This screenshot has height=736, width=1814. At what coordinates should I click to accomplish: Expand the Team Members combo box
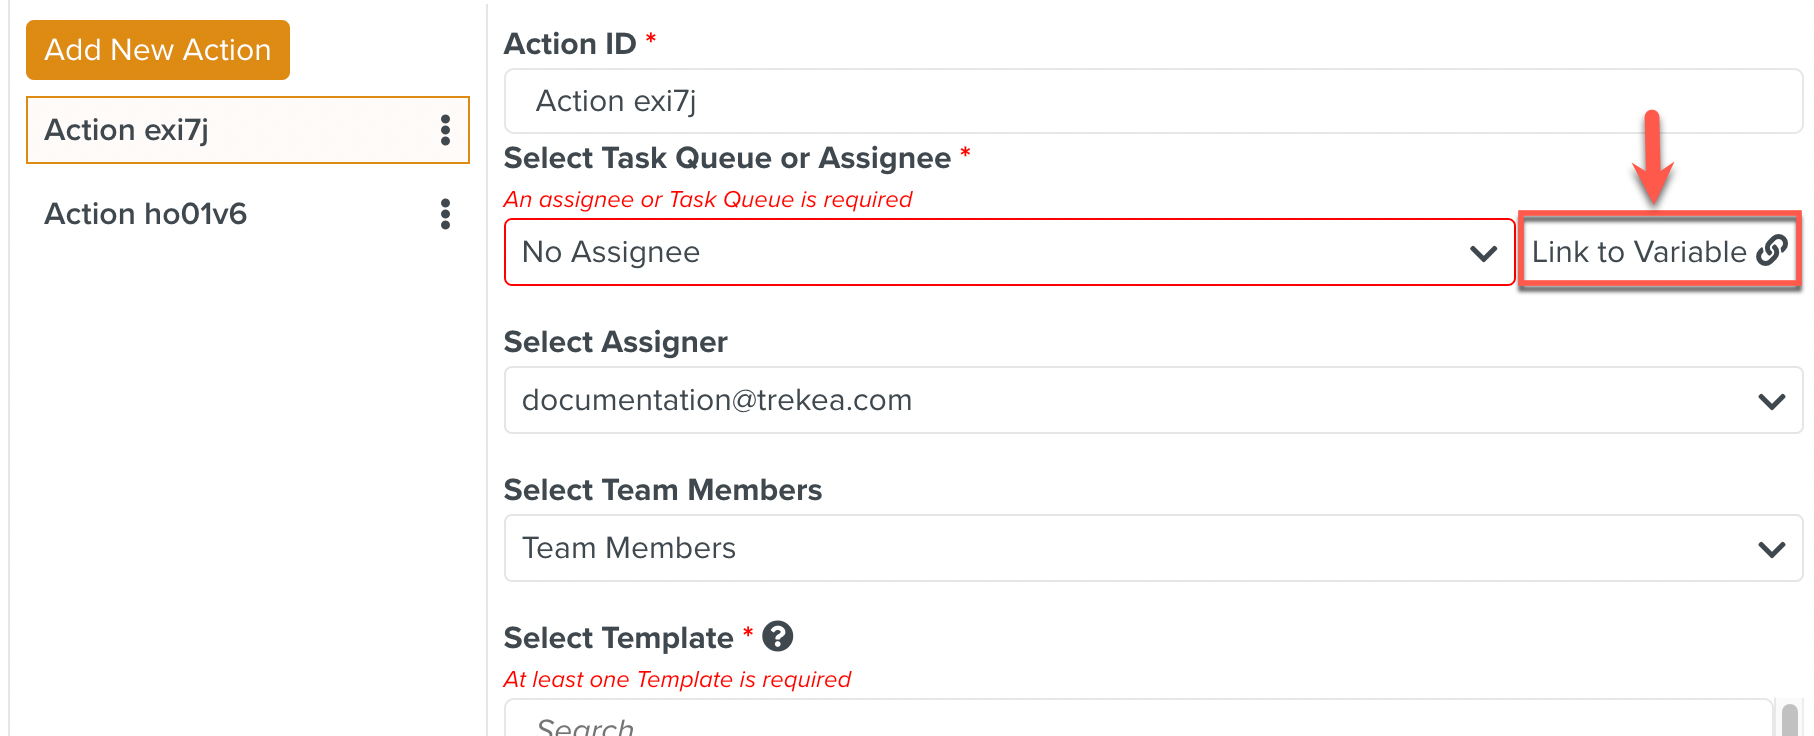click(x=1153, y=548)
